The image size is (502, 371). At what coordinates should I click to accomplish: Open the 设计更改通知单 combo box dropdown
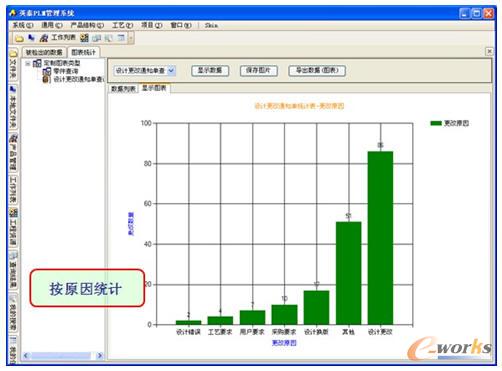pos(171,71)
